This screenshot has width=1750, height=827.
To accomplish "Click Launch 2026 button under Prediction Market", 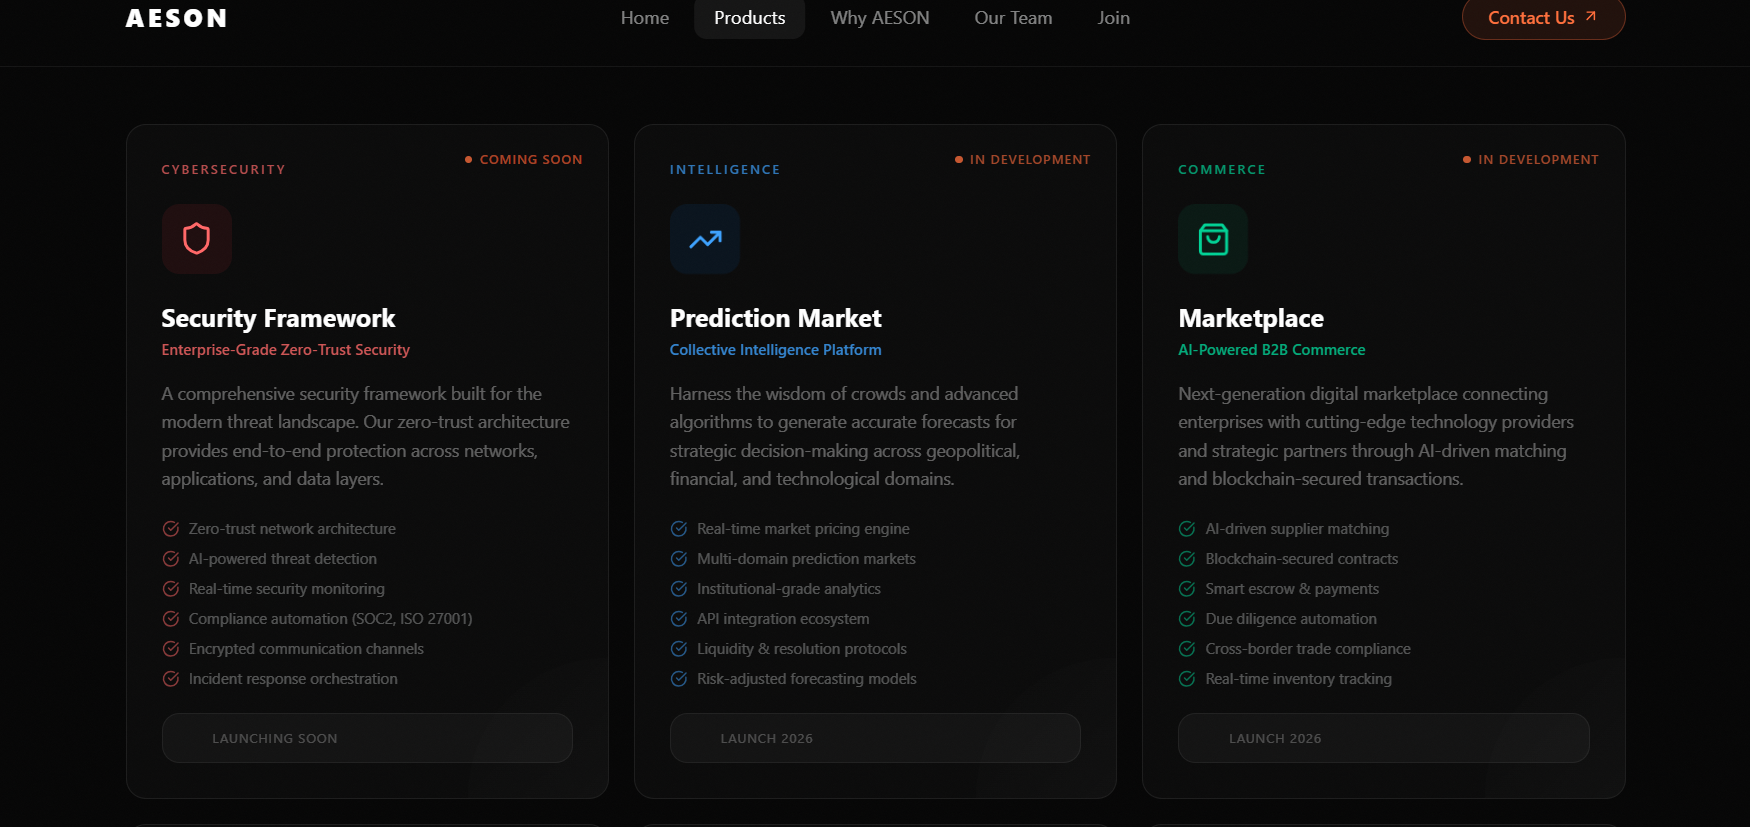I will tap(875, 738).
